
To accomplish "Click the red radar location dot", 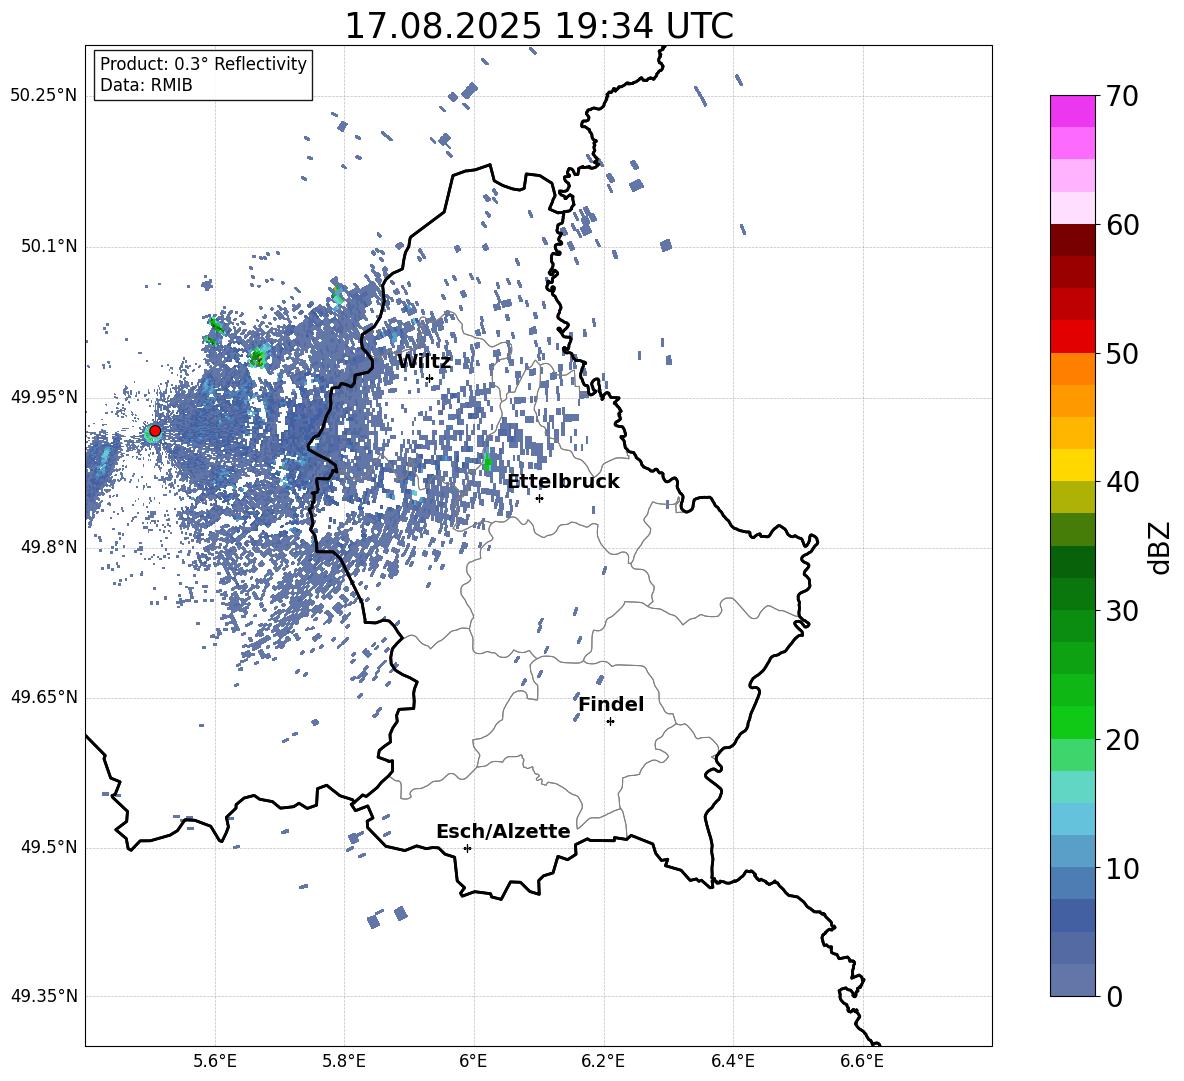I will point(155,431).
